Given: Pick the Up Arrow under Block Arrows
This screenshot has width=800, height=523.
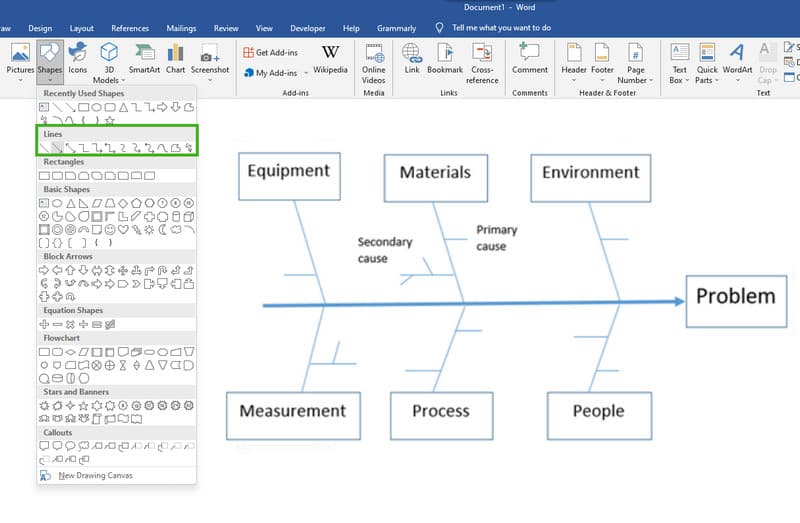Looking at the screenshot, I should [70, 270].
